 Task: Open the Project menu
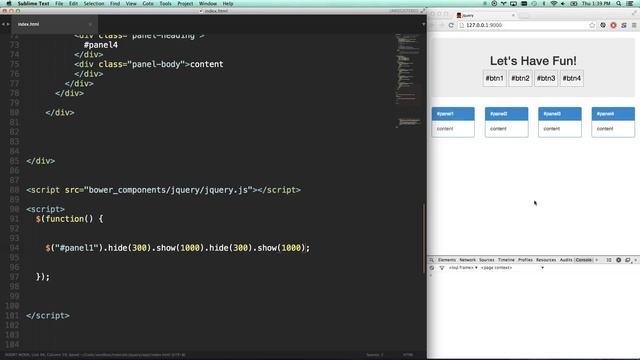click(x=185, y=3)
